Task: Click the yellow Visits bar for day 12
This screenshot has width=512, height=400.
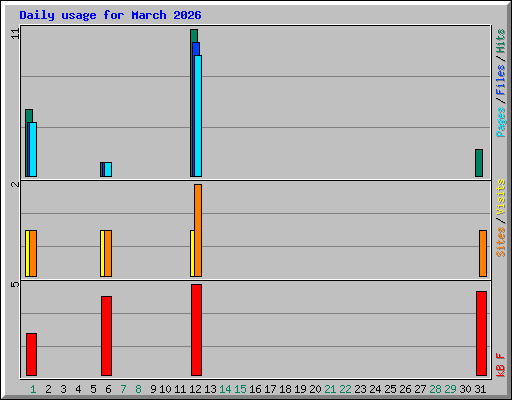Action: pos(192,253)
